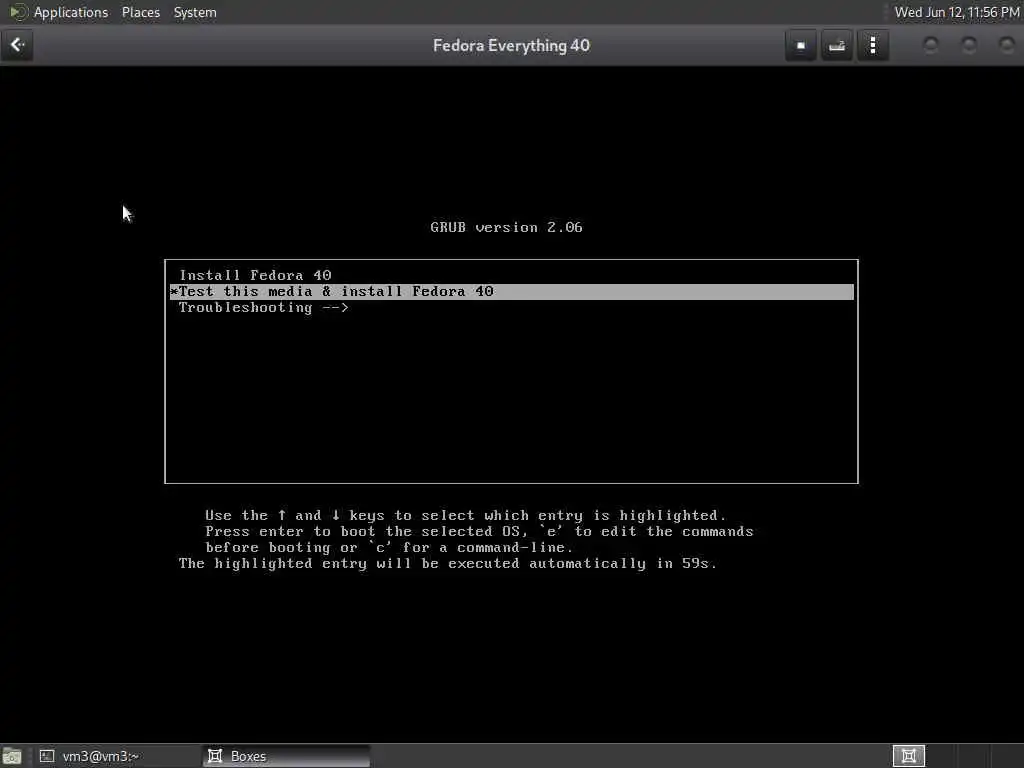Open the Places menu
Image resolution: width=1024 pixels, height=768 pixels.
tap(140, 12)
